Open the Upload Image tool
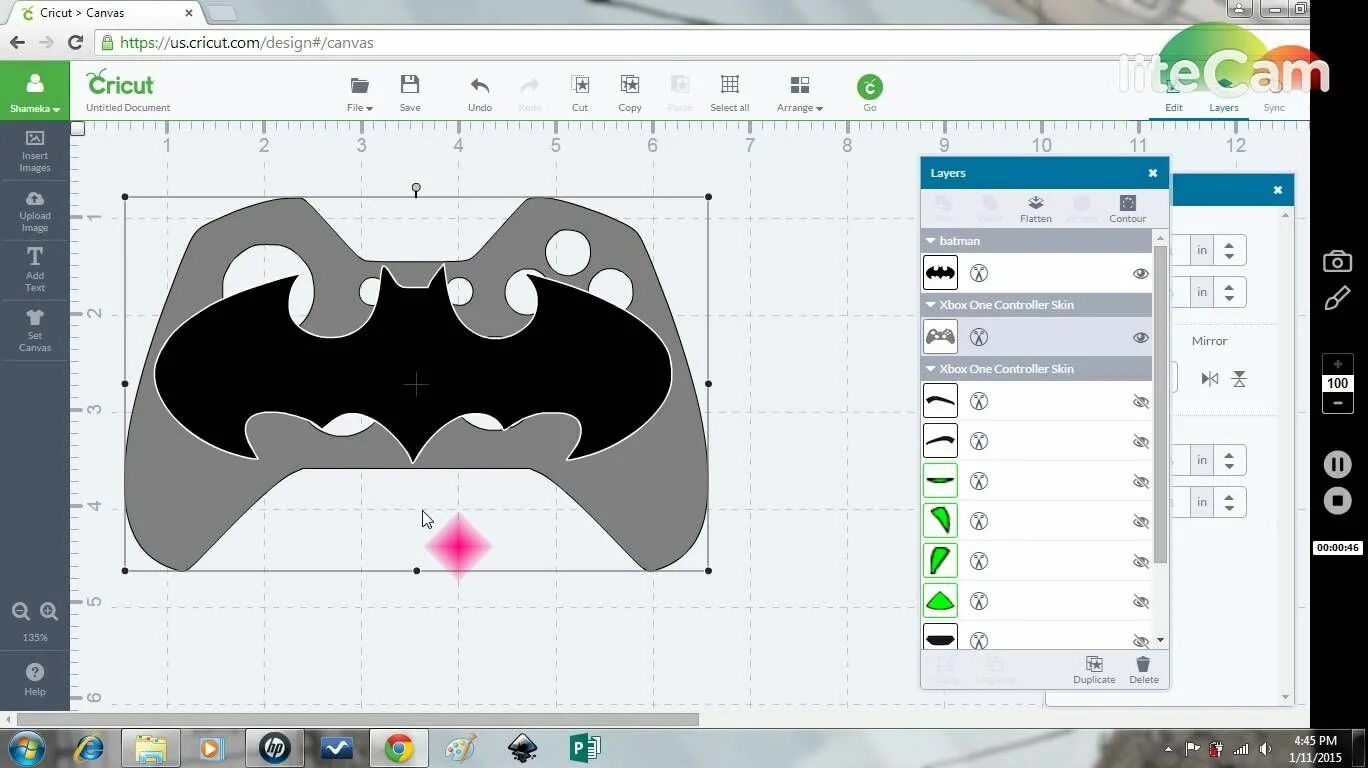The width and height of the screenshot is (1368, 768). click(x=35, y=210)
